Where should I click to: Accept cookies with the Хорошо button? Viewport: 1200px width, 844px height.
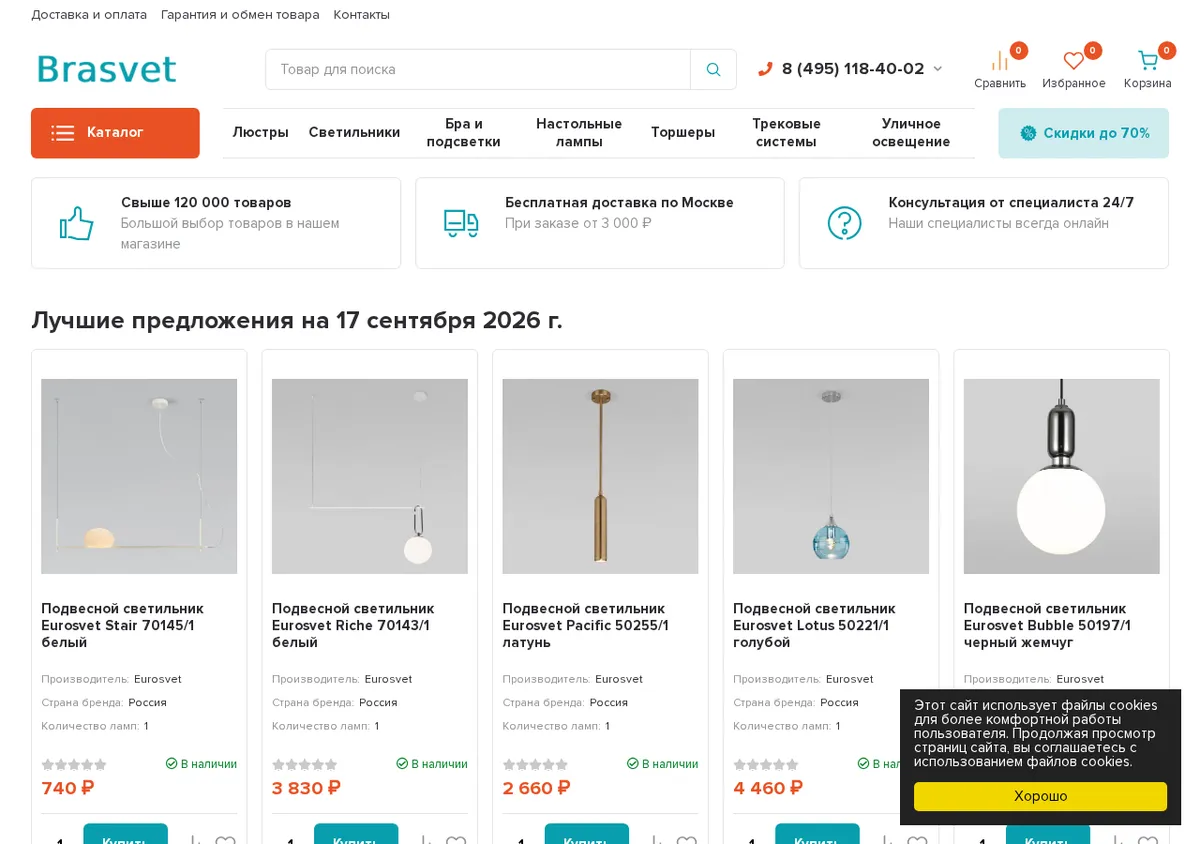(x=1040, y=796)
